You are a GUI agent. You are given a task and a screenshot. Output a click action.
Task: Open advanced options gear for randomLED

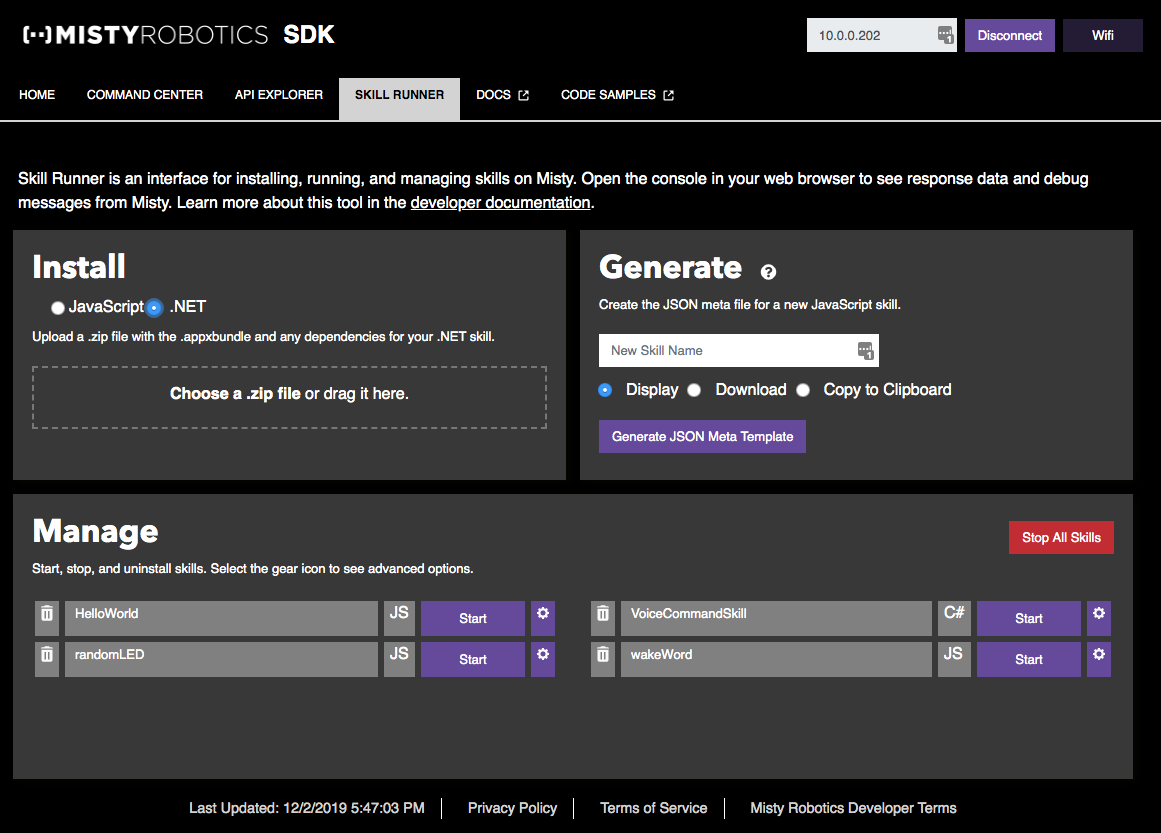pyautogui.click(x=542, y=658)
